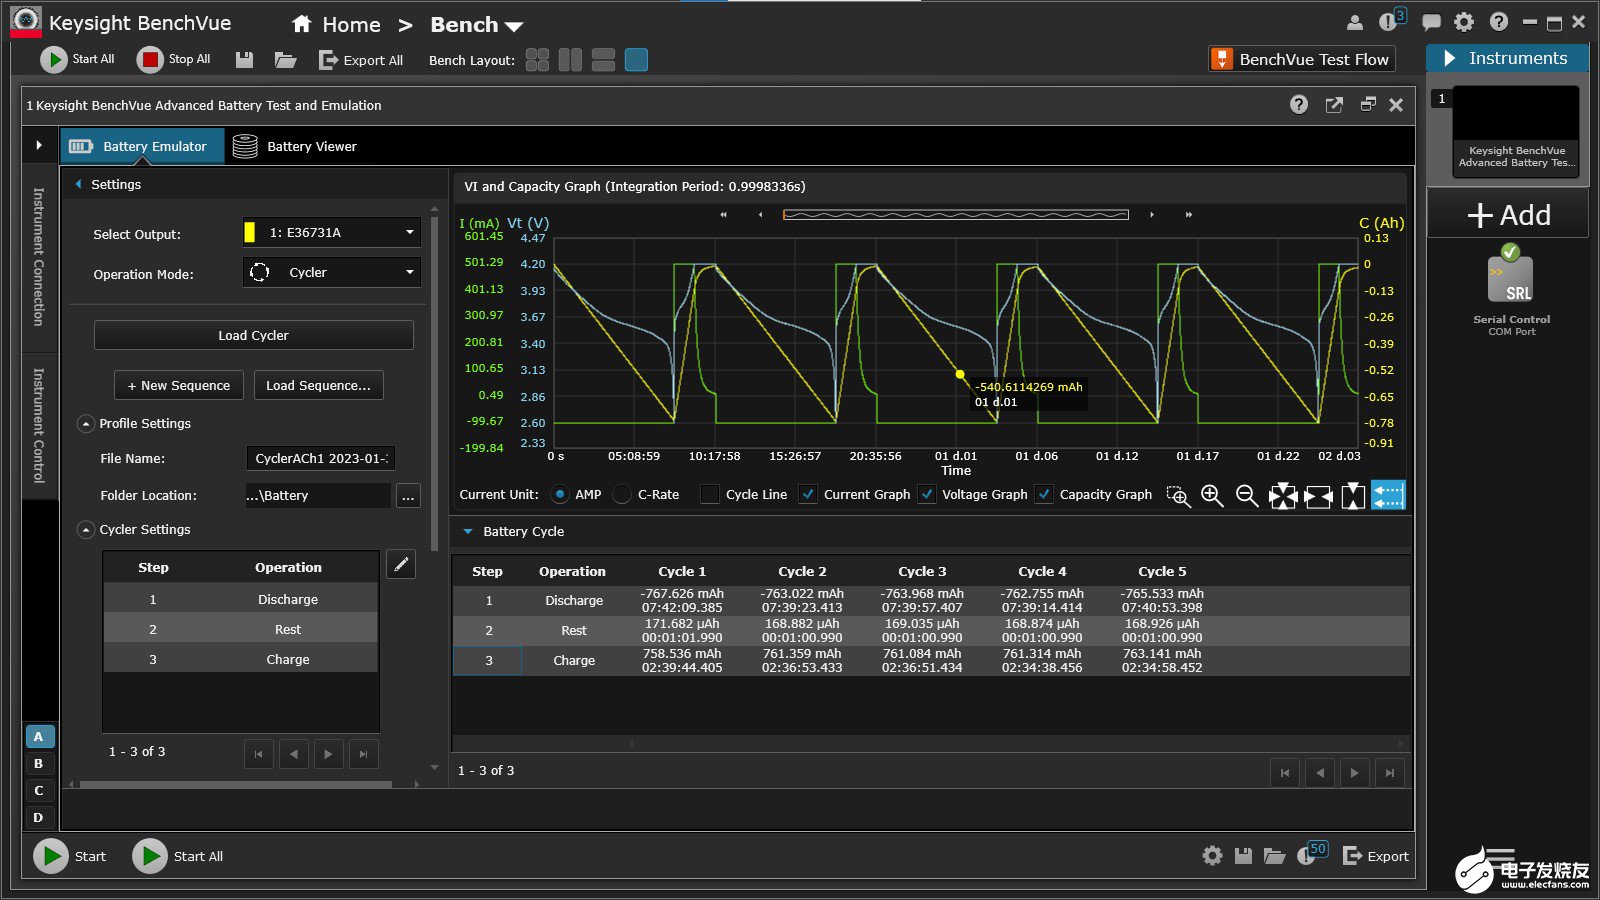Select the C-Rate current unit
The image size is (1600, 900).
[x=623, y=494]
